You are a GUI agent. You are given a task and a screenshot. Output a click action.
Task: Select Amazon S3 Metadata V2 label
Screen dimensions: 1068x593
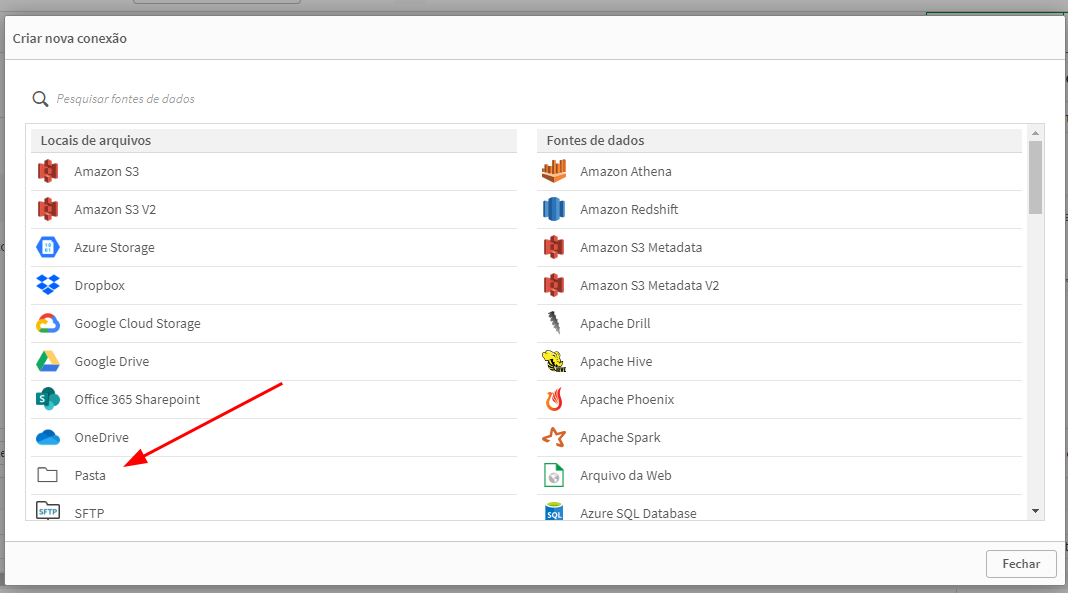650,286
